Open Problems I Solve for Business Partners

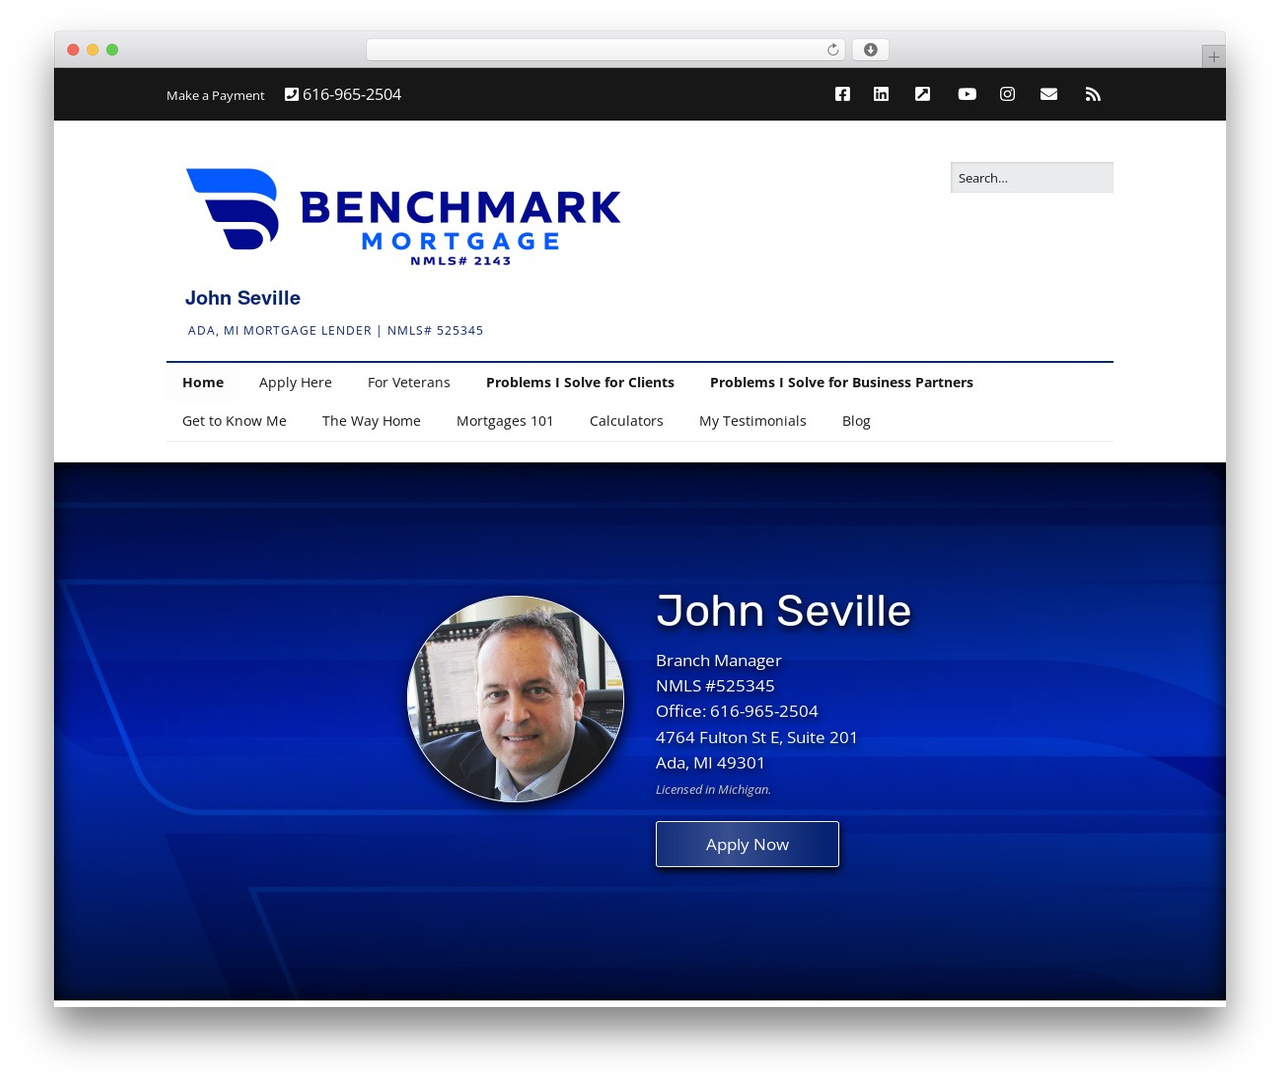click(x=841, y=382)
